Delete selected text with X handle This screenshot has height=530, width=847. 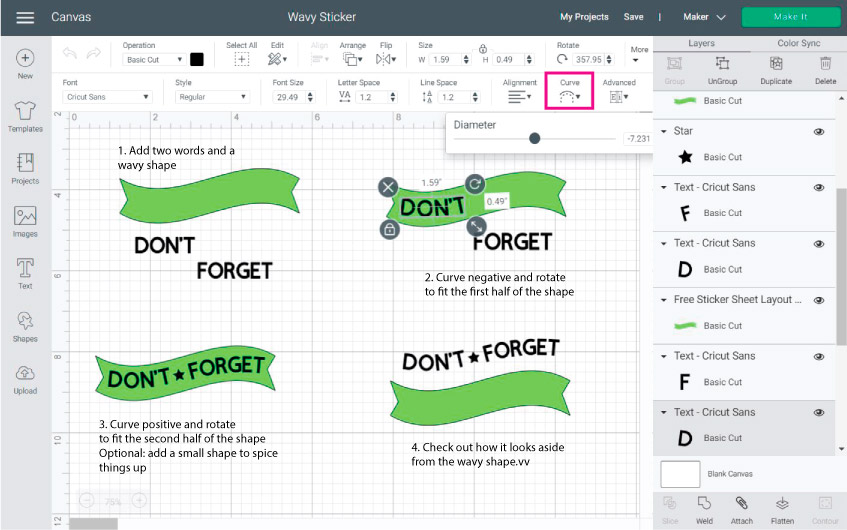(x=388, y=187)
